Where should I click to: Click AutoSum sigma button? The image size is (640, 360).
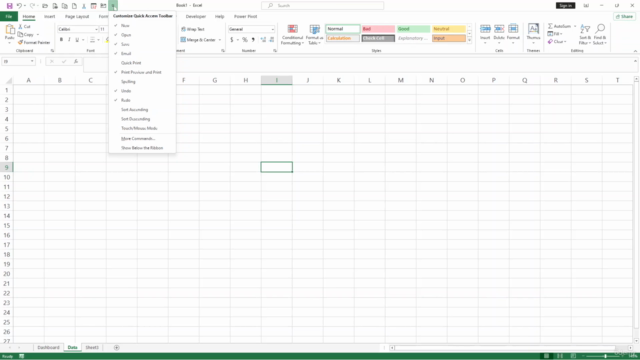click(x=559, y=26)
